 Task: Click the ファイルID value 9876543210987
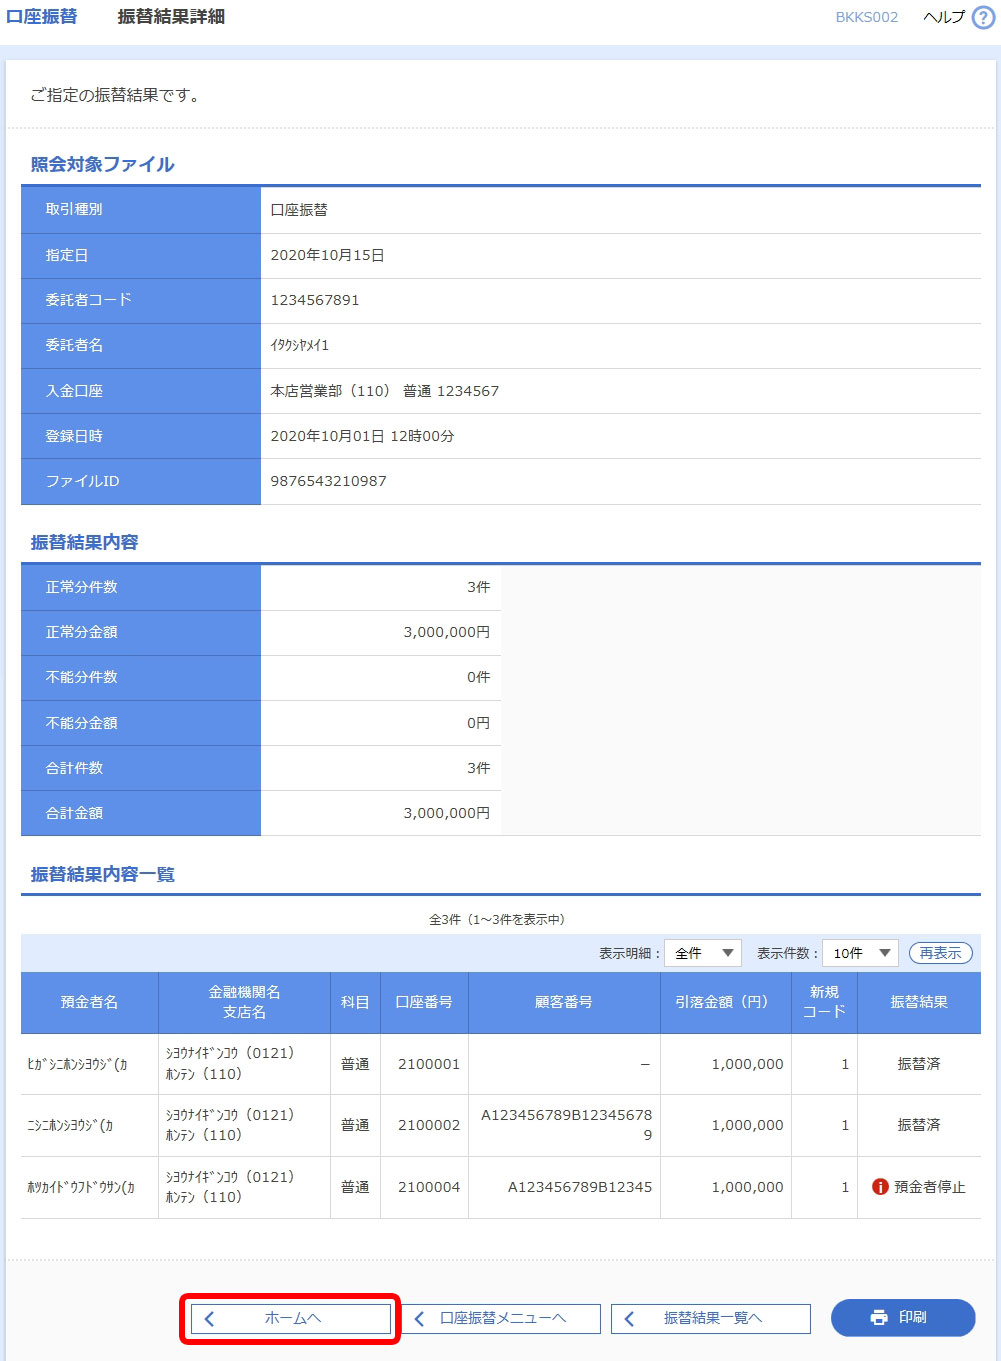coord(328,481)
